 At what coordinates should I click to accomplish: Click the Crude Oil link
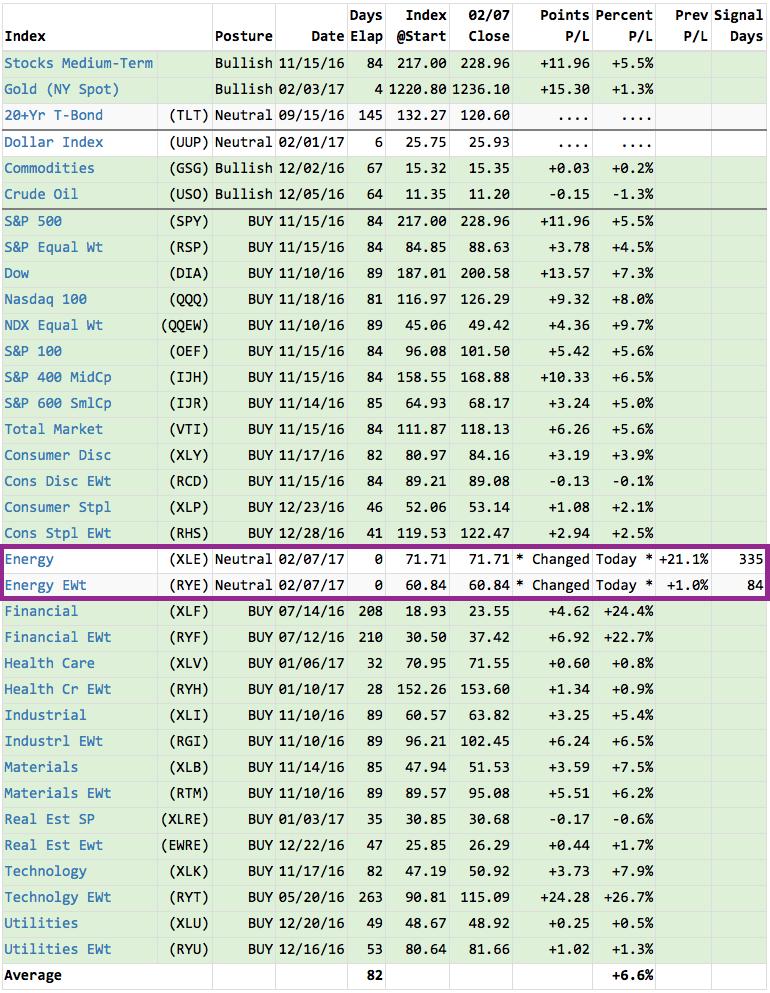point(41,194)
